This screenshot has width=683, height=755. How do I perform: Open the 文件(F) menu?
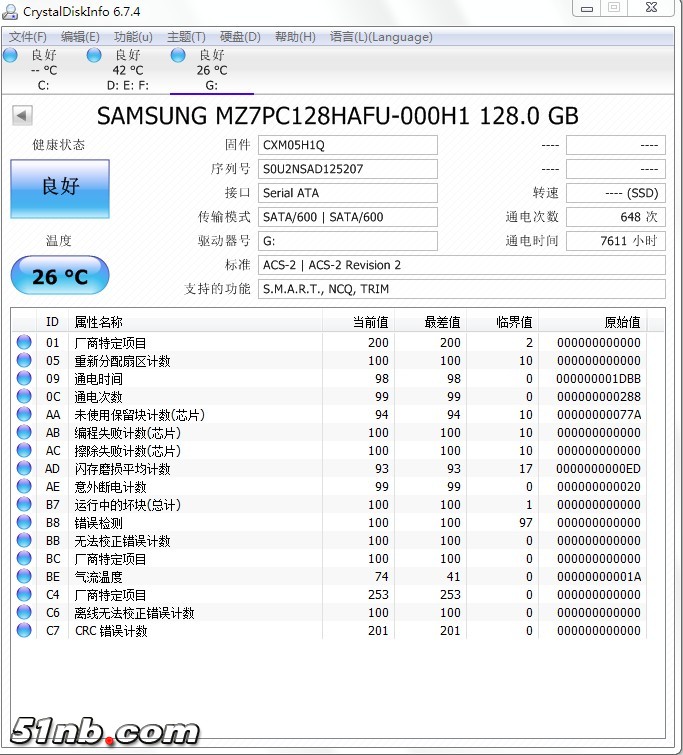point(28,37)
